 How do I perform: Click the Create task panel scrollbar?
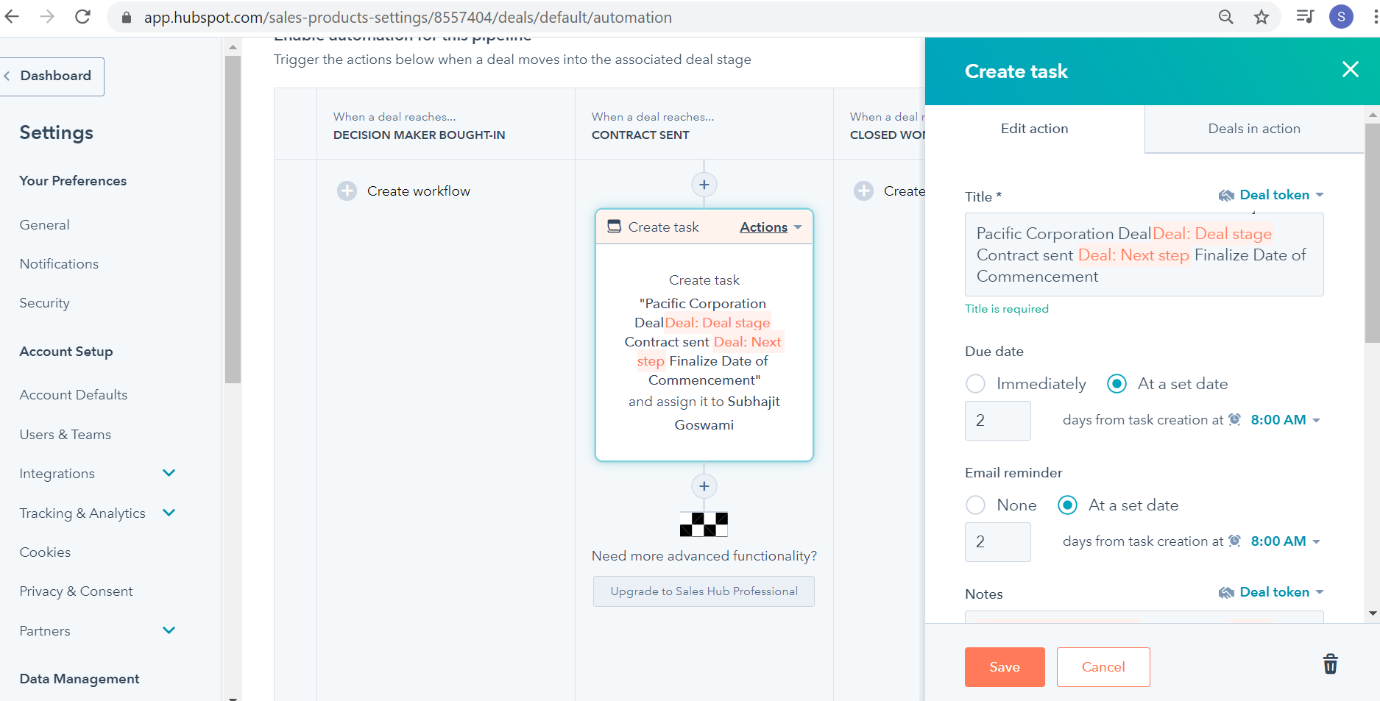pyautogui.click(x=1372, y=234)
